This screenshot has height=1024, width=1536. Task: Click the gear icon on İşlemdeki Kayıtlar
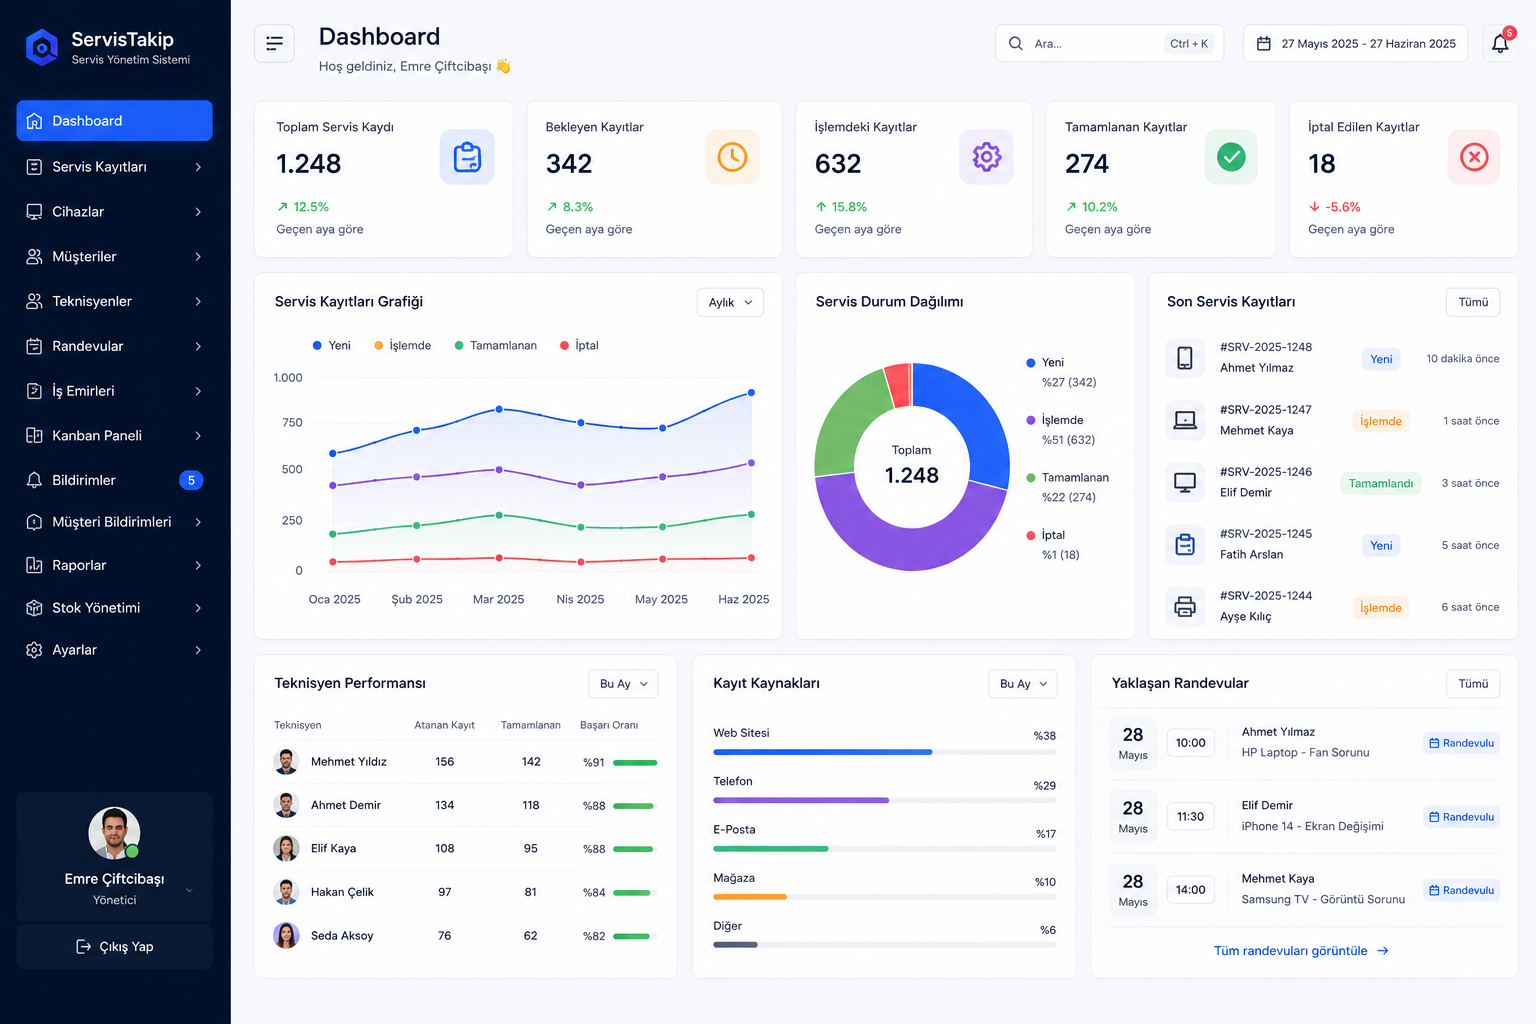(x=986, y=157)
